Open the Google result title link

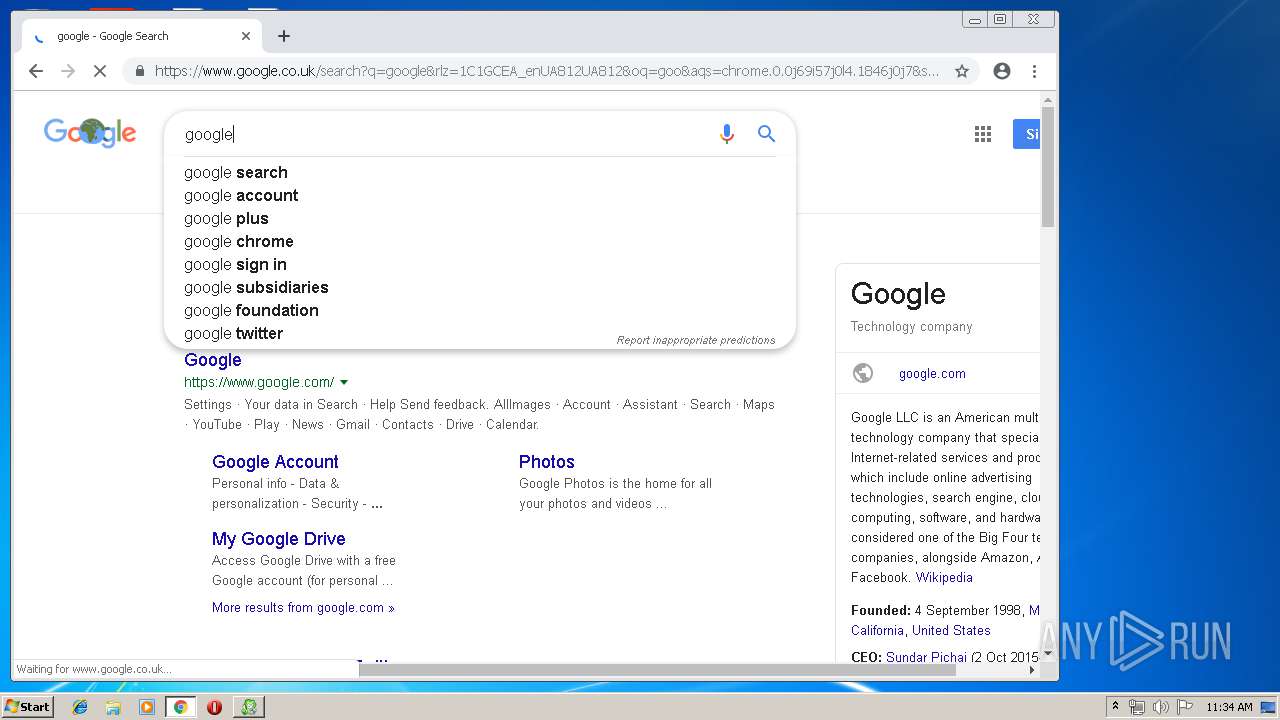point(212,360)
